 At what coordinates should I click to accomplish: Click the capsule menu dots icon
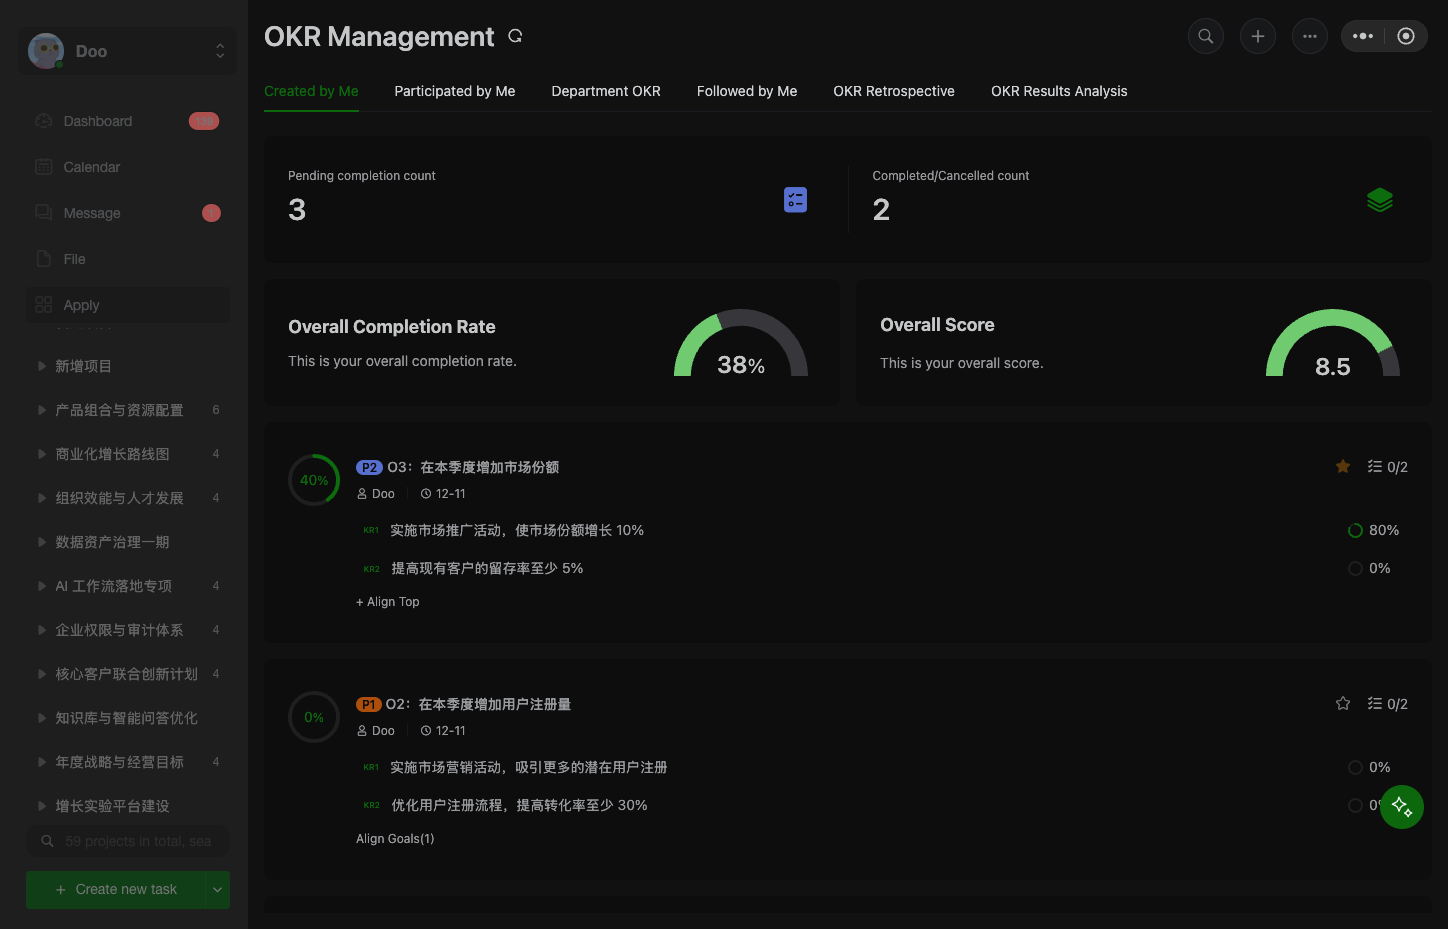[x=1363, y=36]
